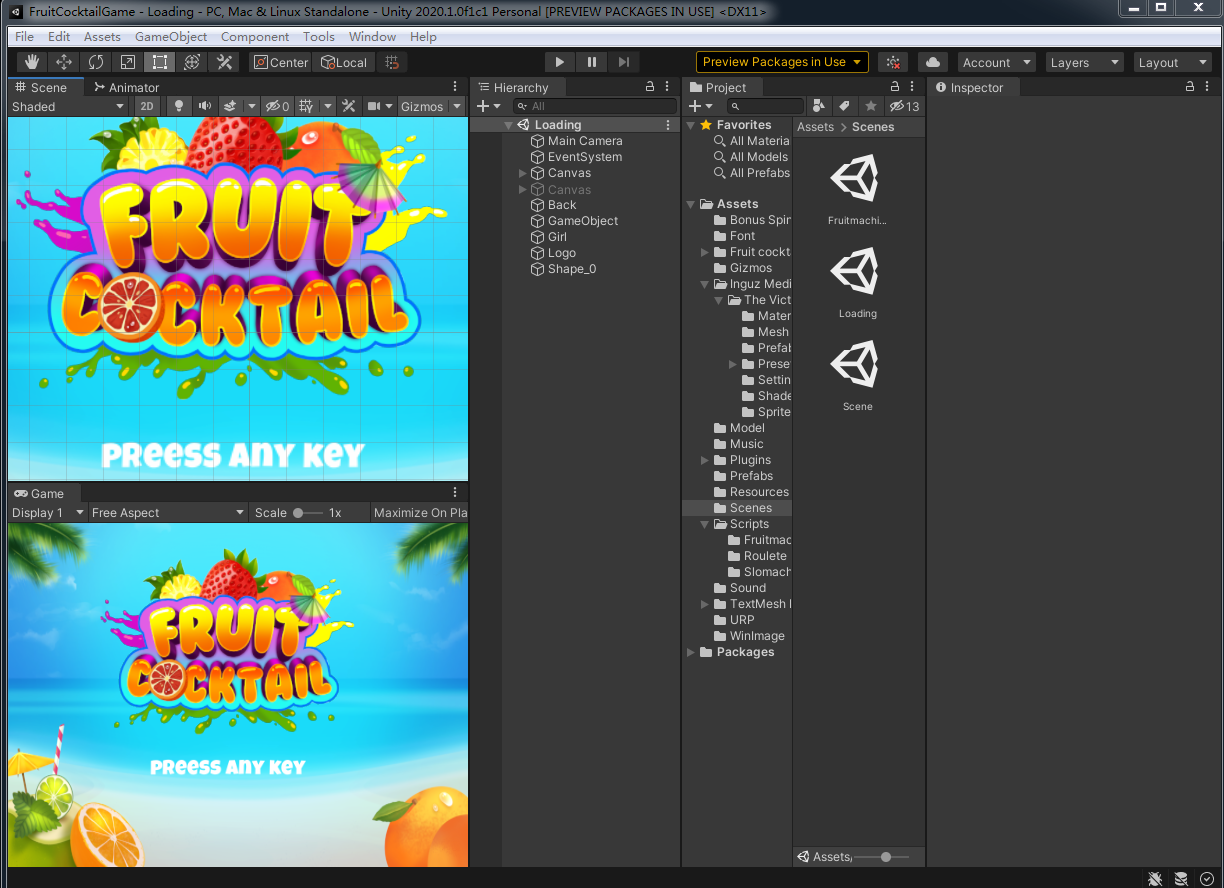Click the bug debug-mode status icon
Viewport: 1224px width, 888px height.
click(x=1156, y=879)
